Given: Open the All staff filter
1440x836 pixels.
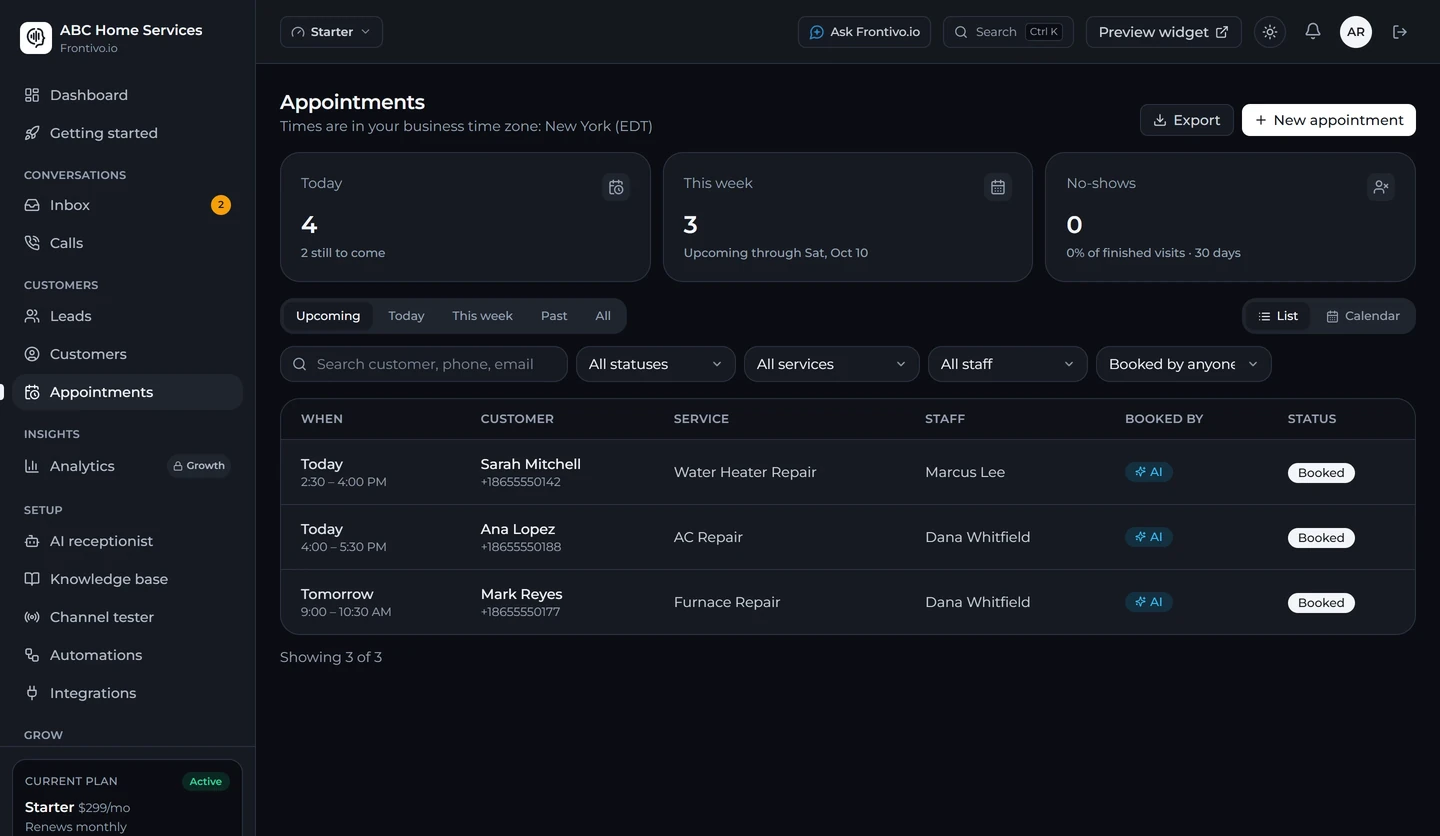Looking at the screenshot, I should (x=1008, y=364).
